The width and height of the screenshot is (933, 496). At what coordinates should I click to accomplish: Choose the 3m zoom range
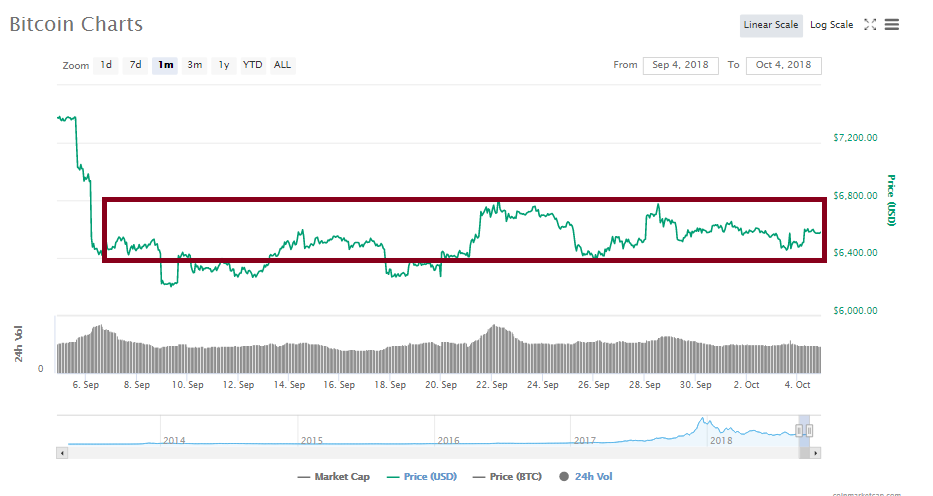195,65
